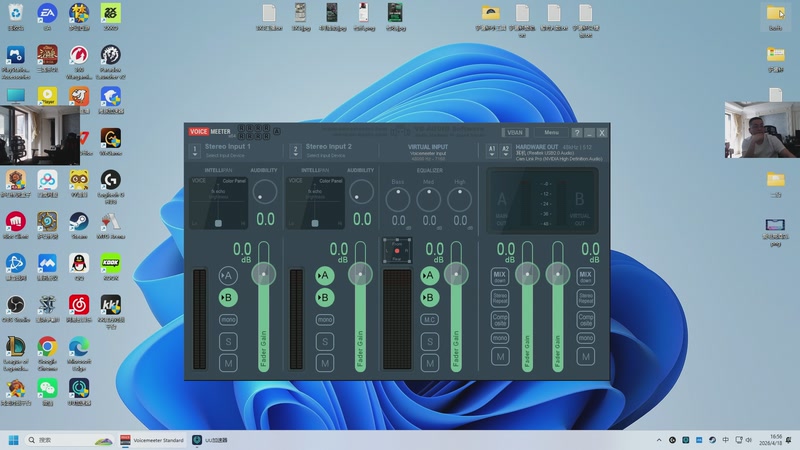Open A2 hardware output device dropdown

[505, 151]
